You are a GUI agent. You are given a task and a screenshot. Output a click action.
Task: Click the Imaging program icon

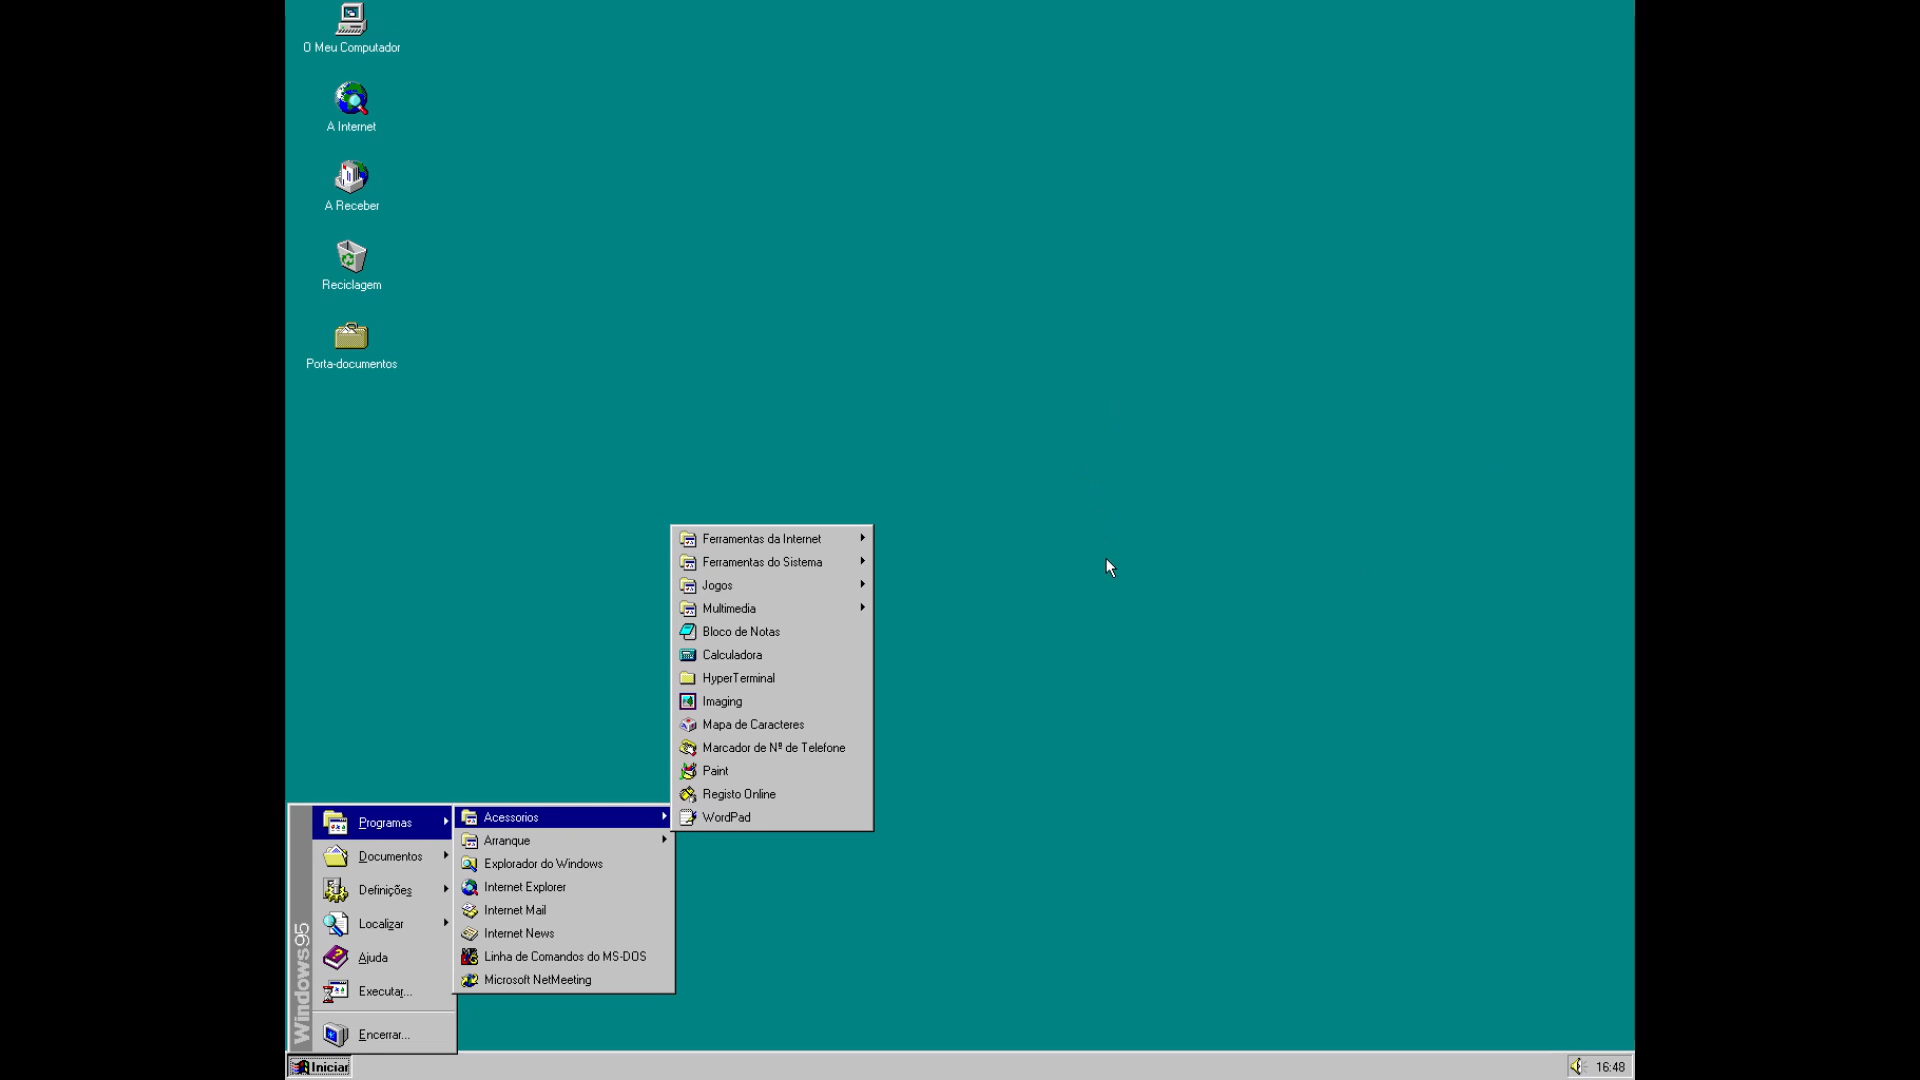688,702
